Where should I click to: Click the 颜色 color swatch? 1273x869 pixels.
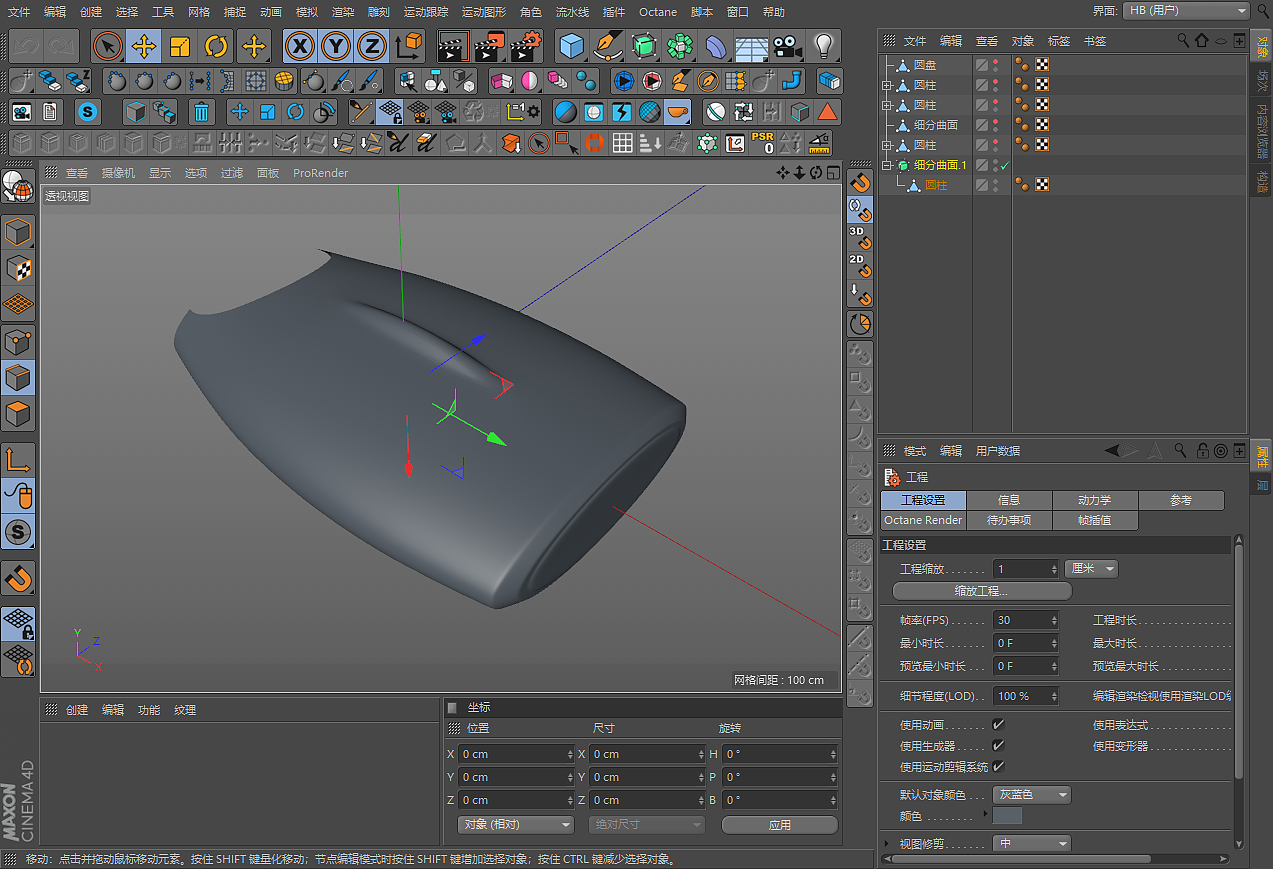[1008, 816]
